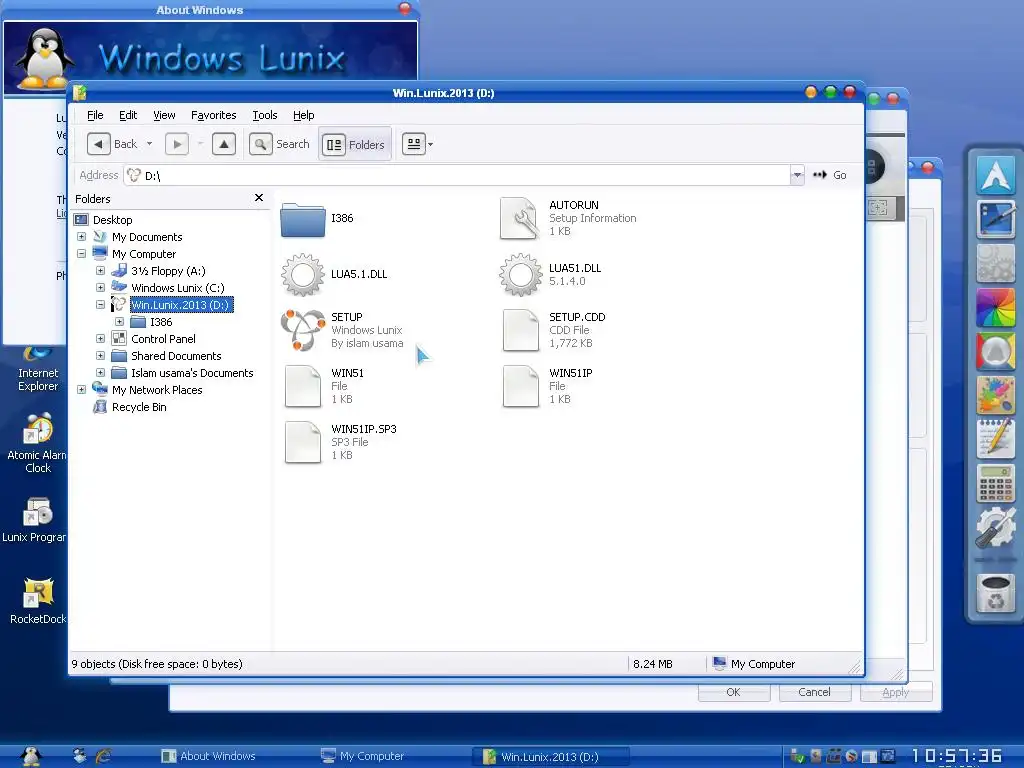This screenshot has width=1024, height=768.
Task: Expand My Network Places node
Action: point(82,390)
